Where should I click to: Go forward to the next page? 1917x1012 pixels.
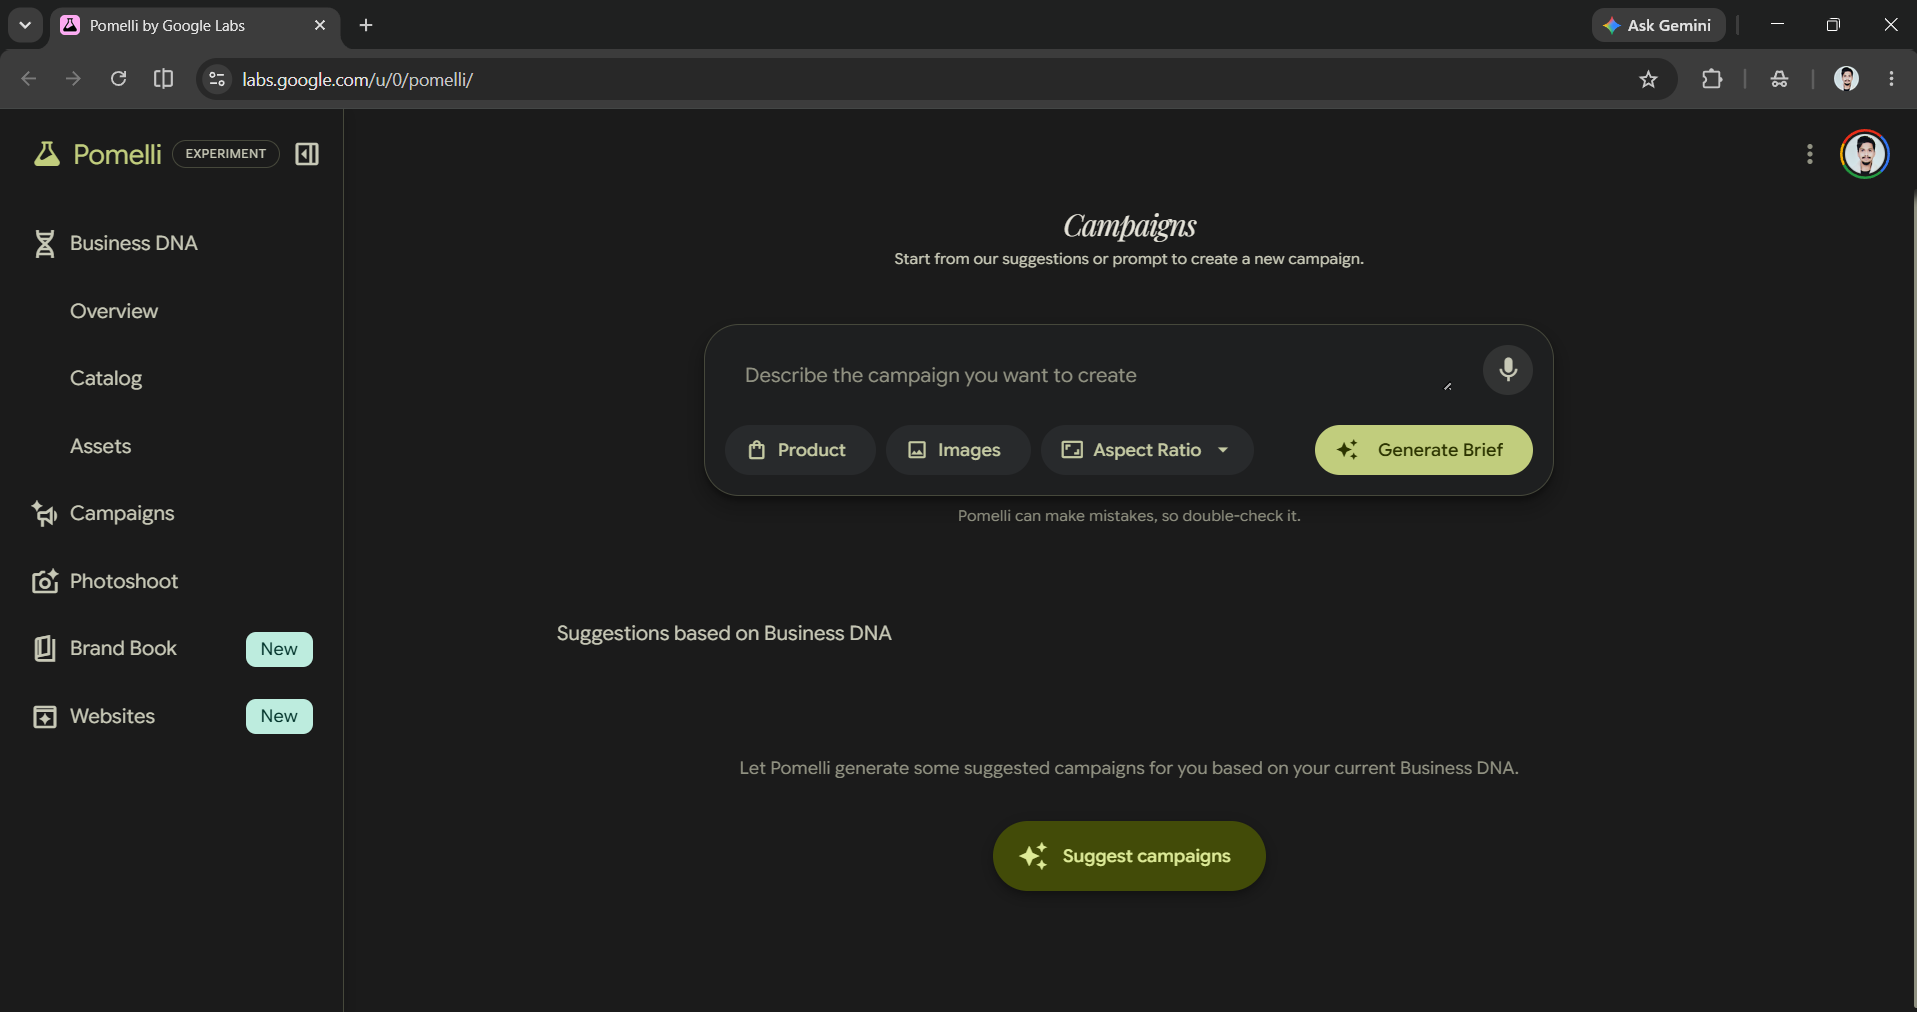[73, 79]
